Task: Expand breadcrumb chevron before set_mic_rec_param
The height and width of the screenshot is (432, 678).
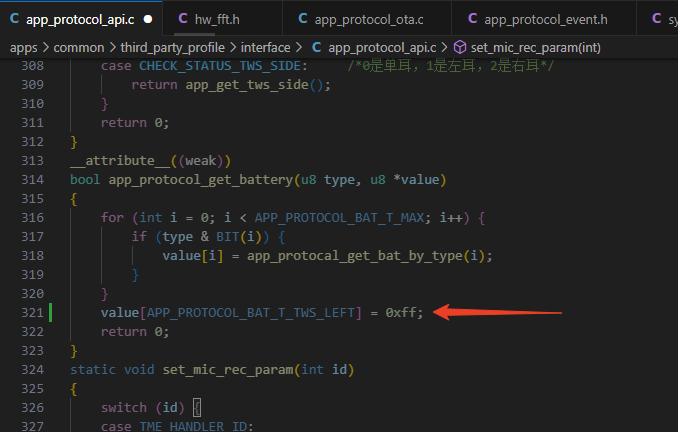Action: click(445, 48)
